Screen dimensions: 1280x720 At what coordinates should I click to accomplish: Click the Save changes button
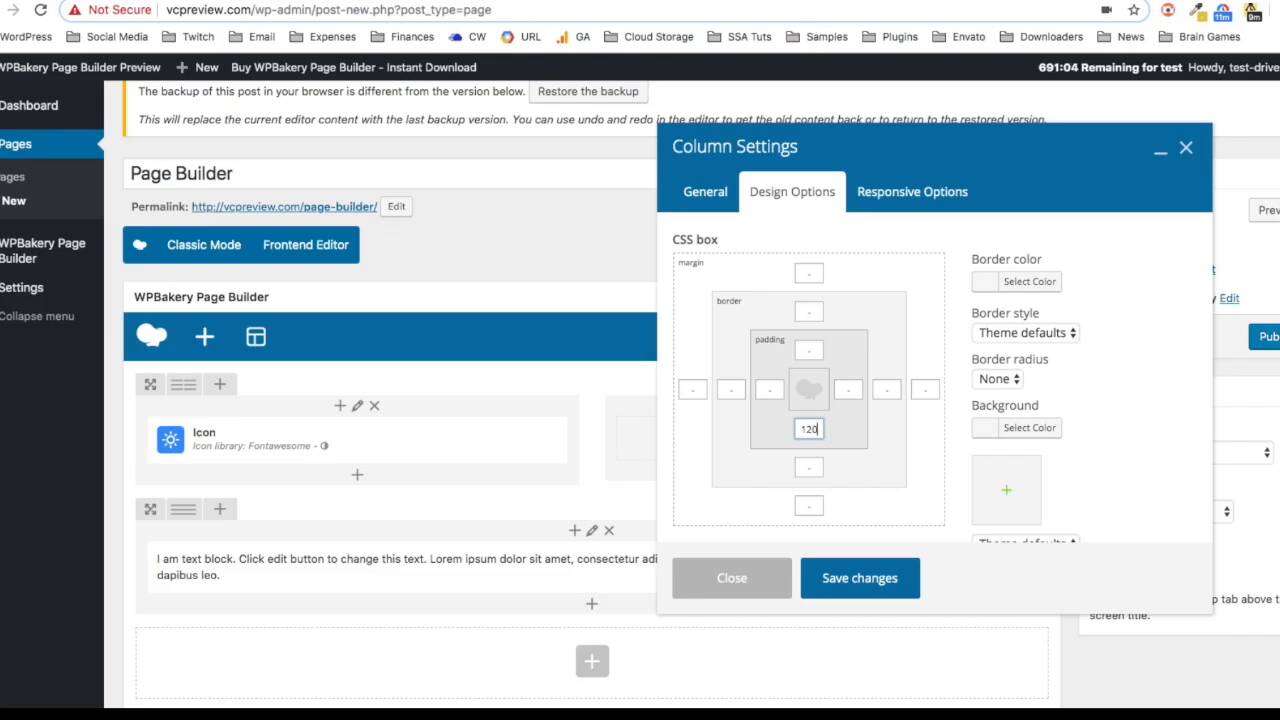860,578
